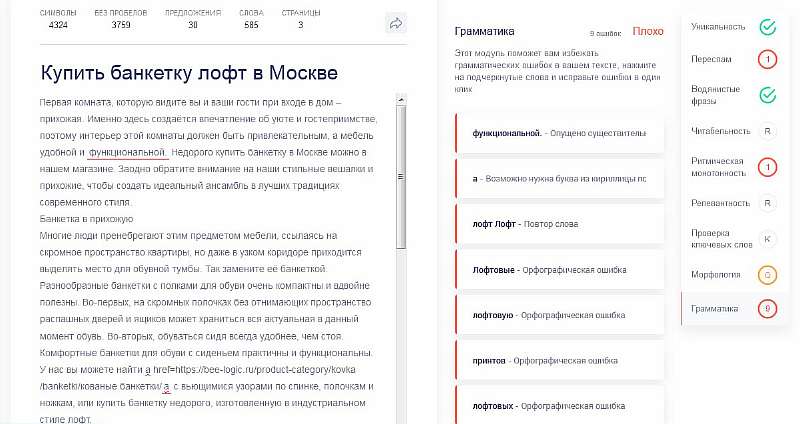Open the 'функциональной.' grammar error card

[560, 133]
